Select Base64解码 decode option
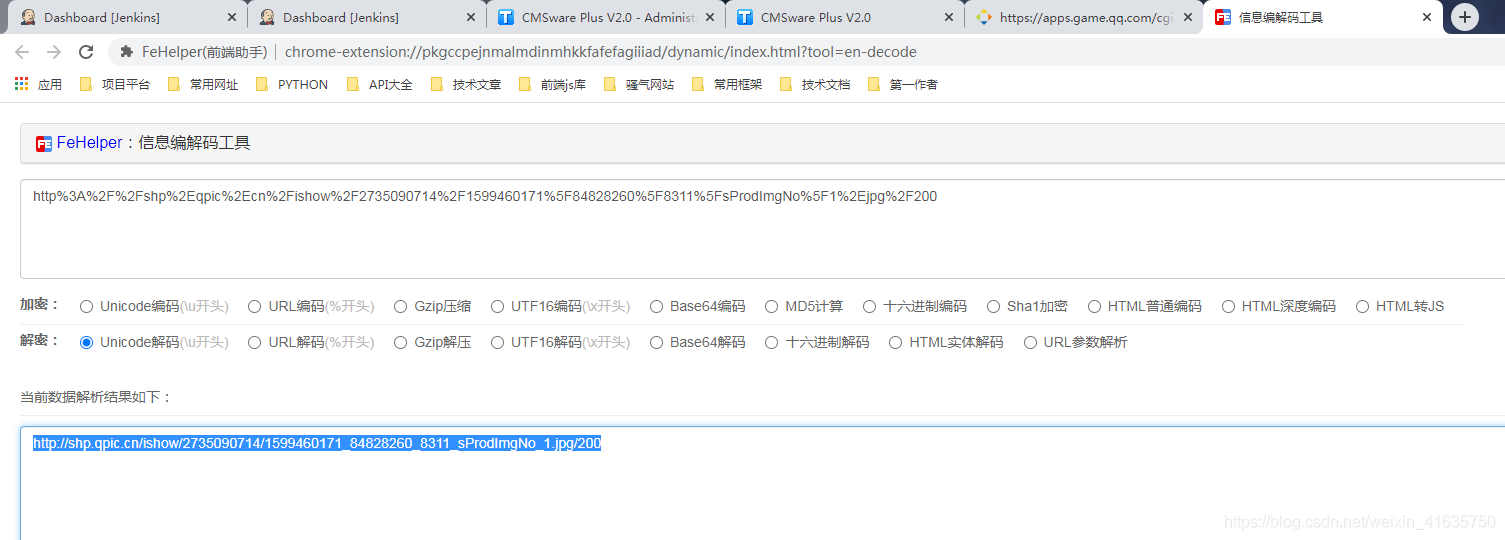1505x540 pixels. [x=656, y=343]
